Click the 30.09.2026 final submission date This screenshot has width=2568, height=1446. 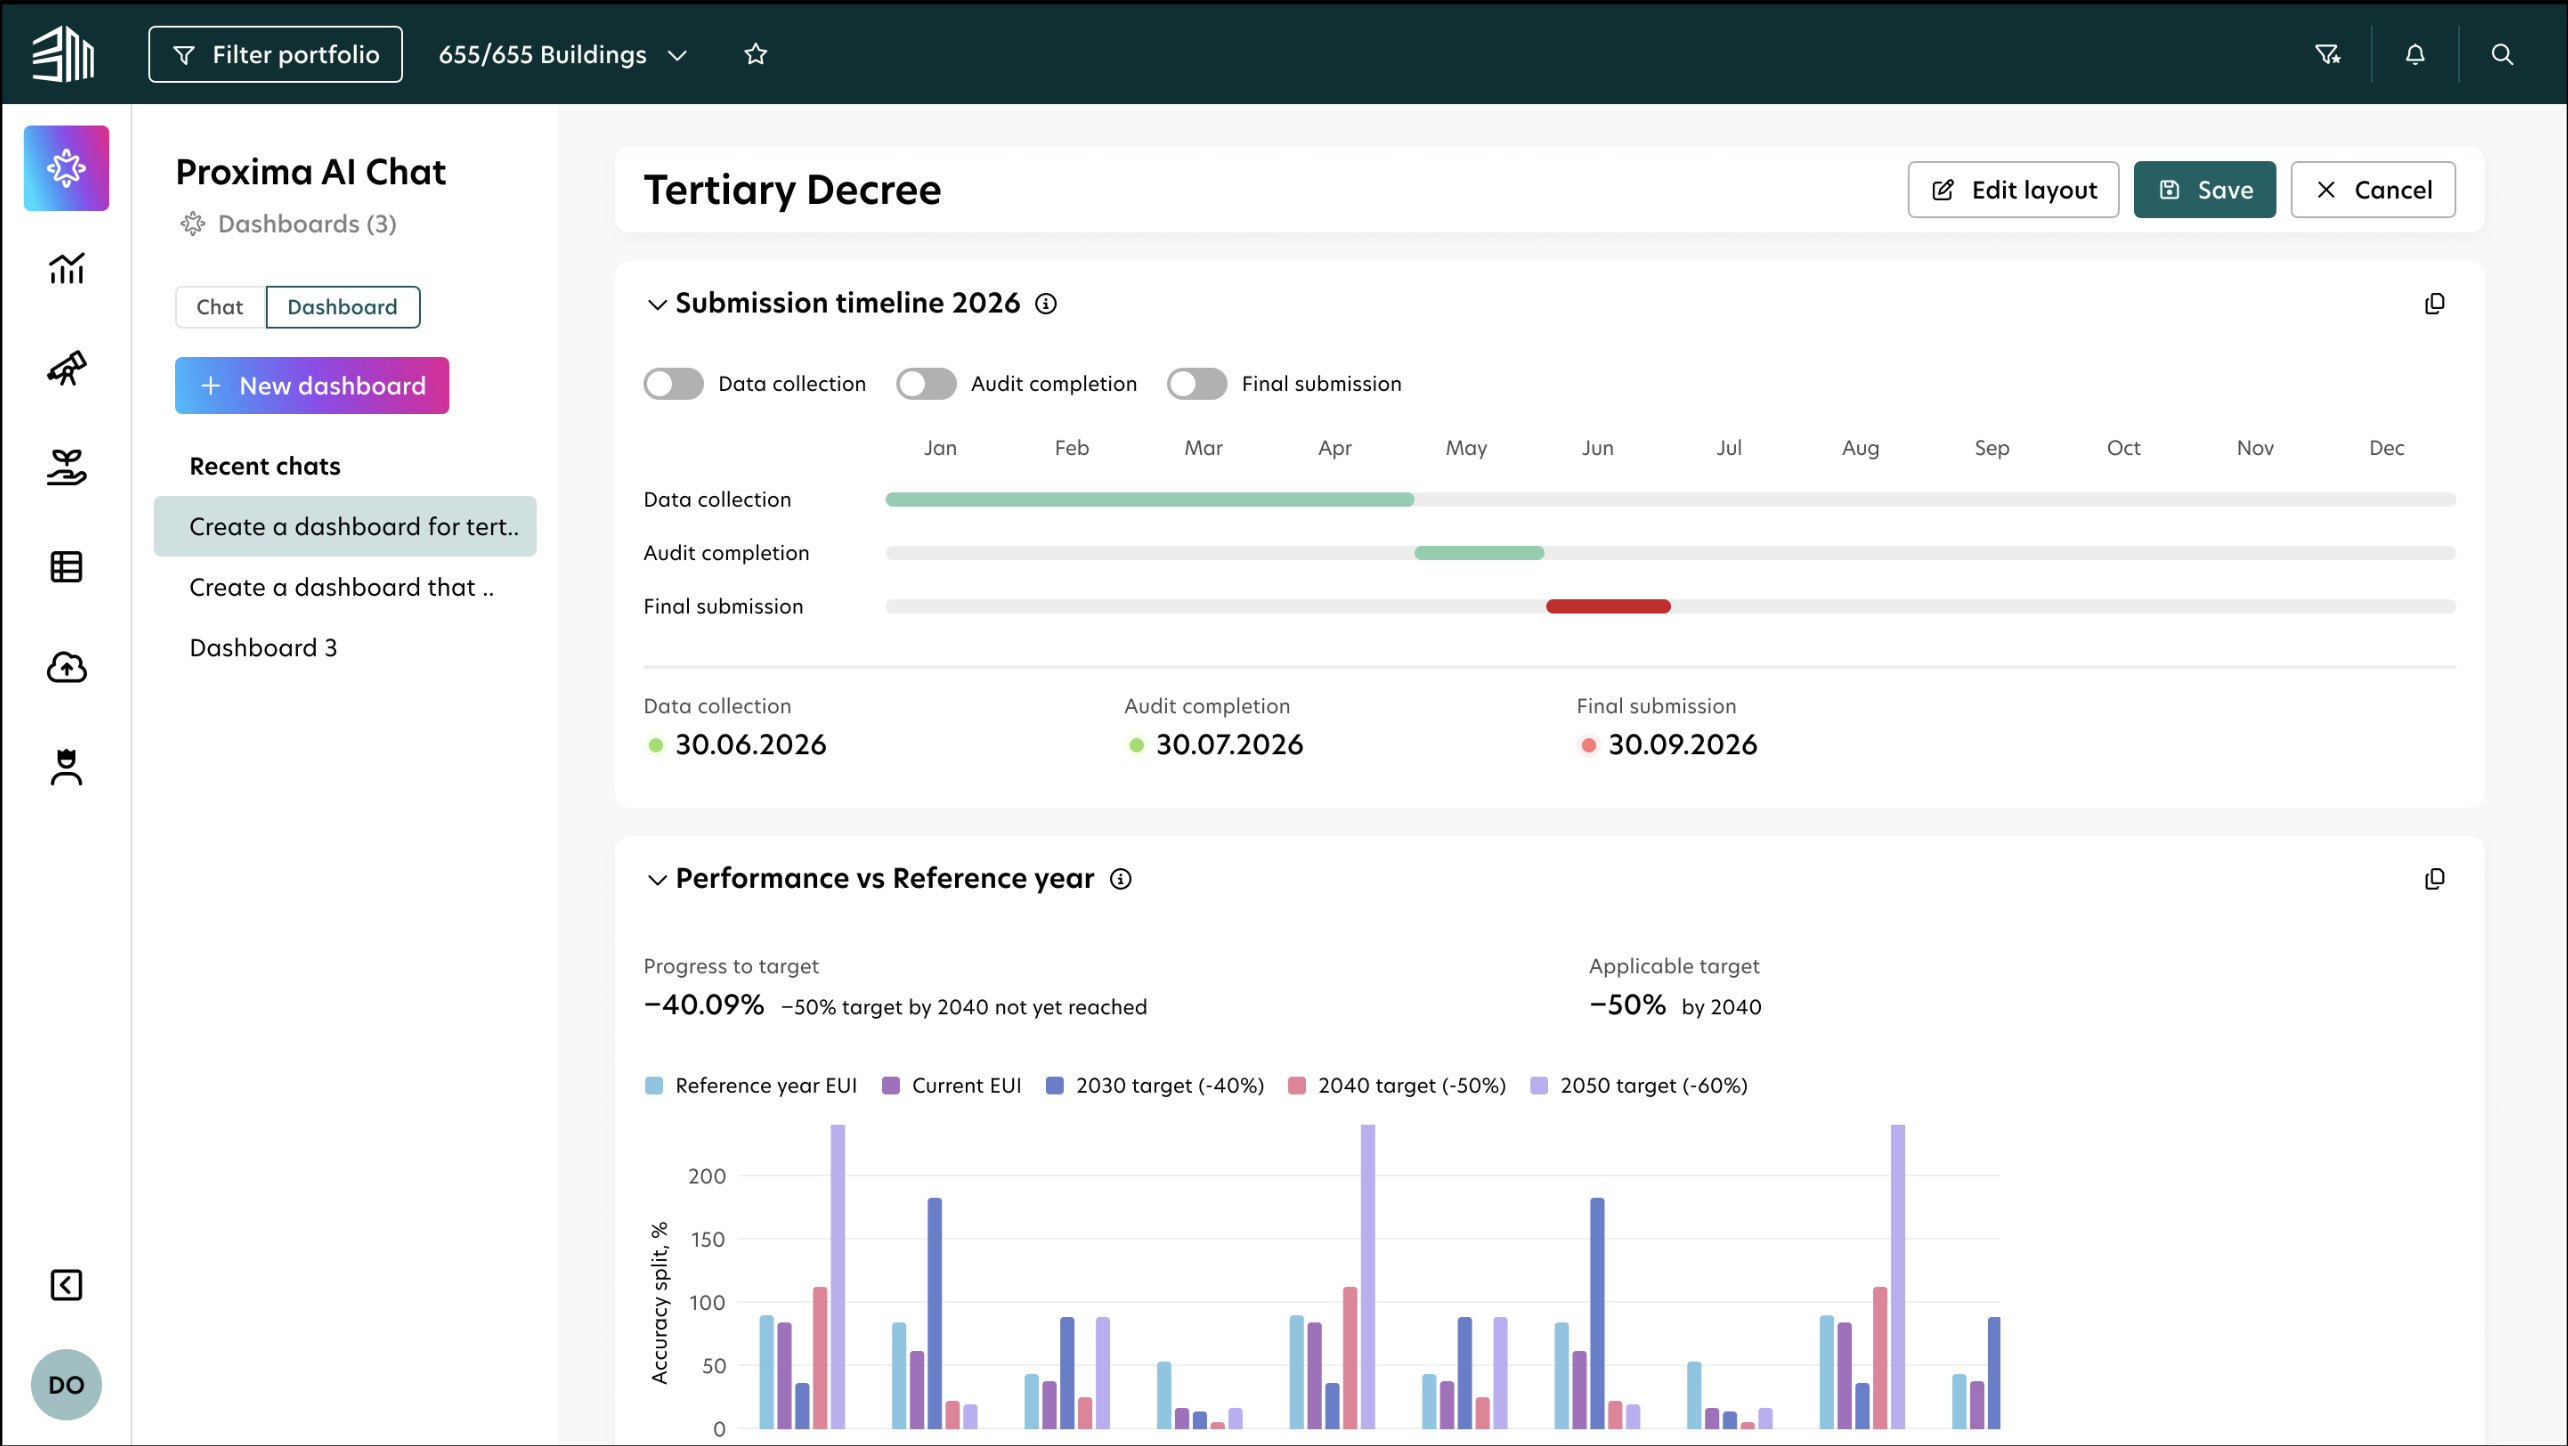coord(1683,745)
